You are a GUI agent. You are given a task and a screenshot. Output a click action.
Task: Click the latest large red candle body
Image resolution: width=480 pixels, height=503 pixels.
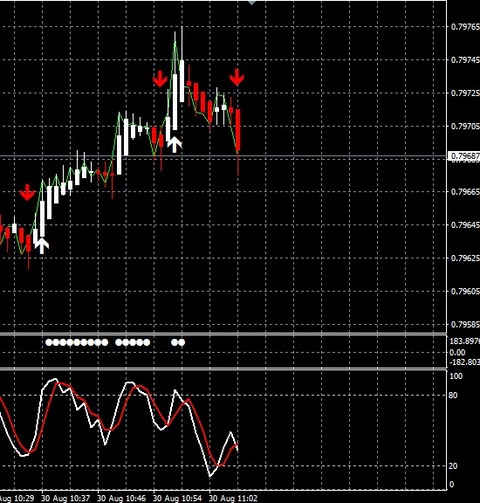coord(238,129)
